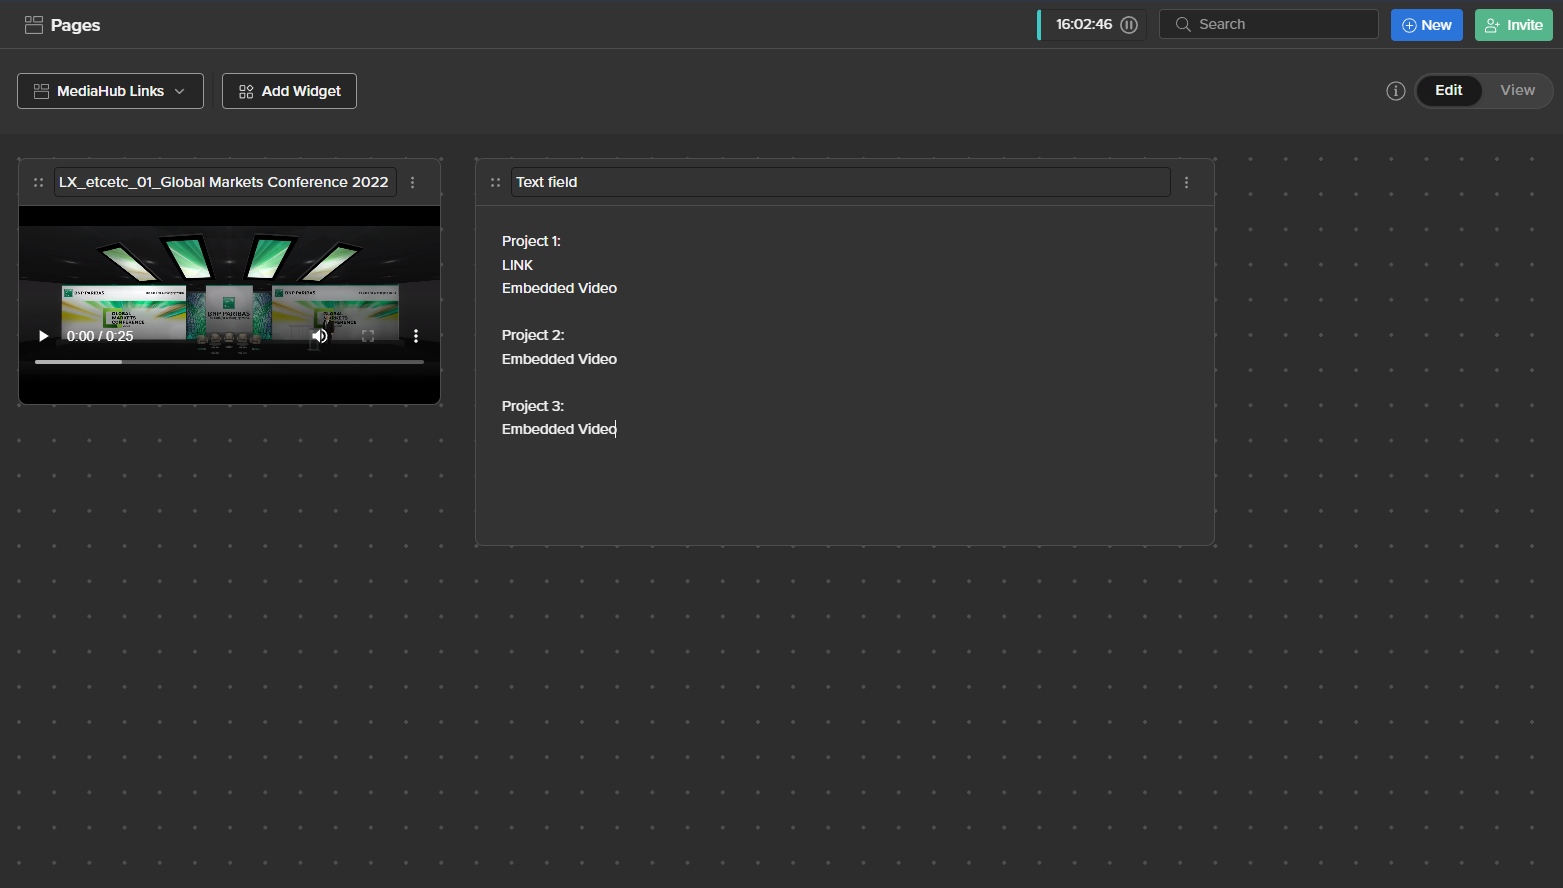Open video player more options
Viewport: 1563px width, 888px height.
tap(416, 336)
